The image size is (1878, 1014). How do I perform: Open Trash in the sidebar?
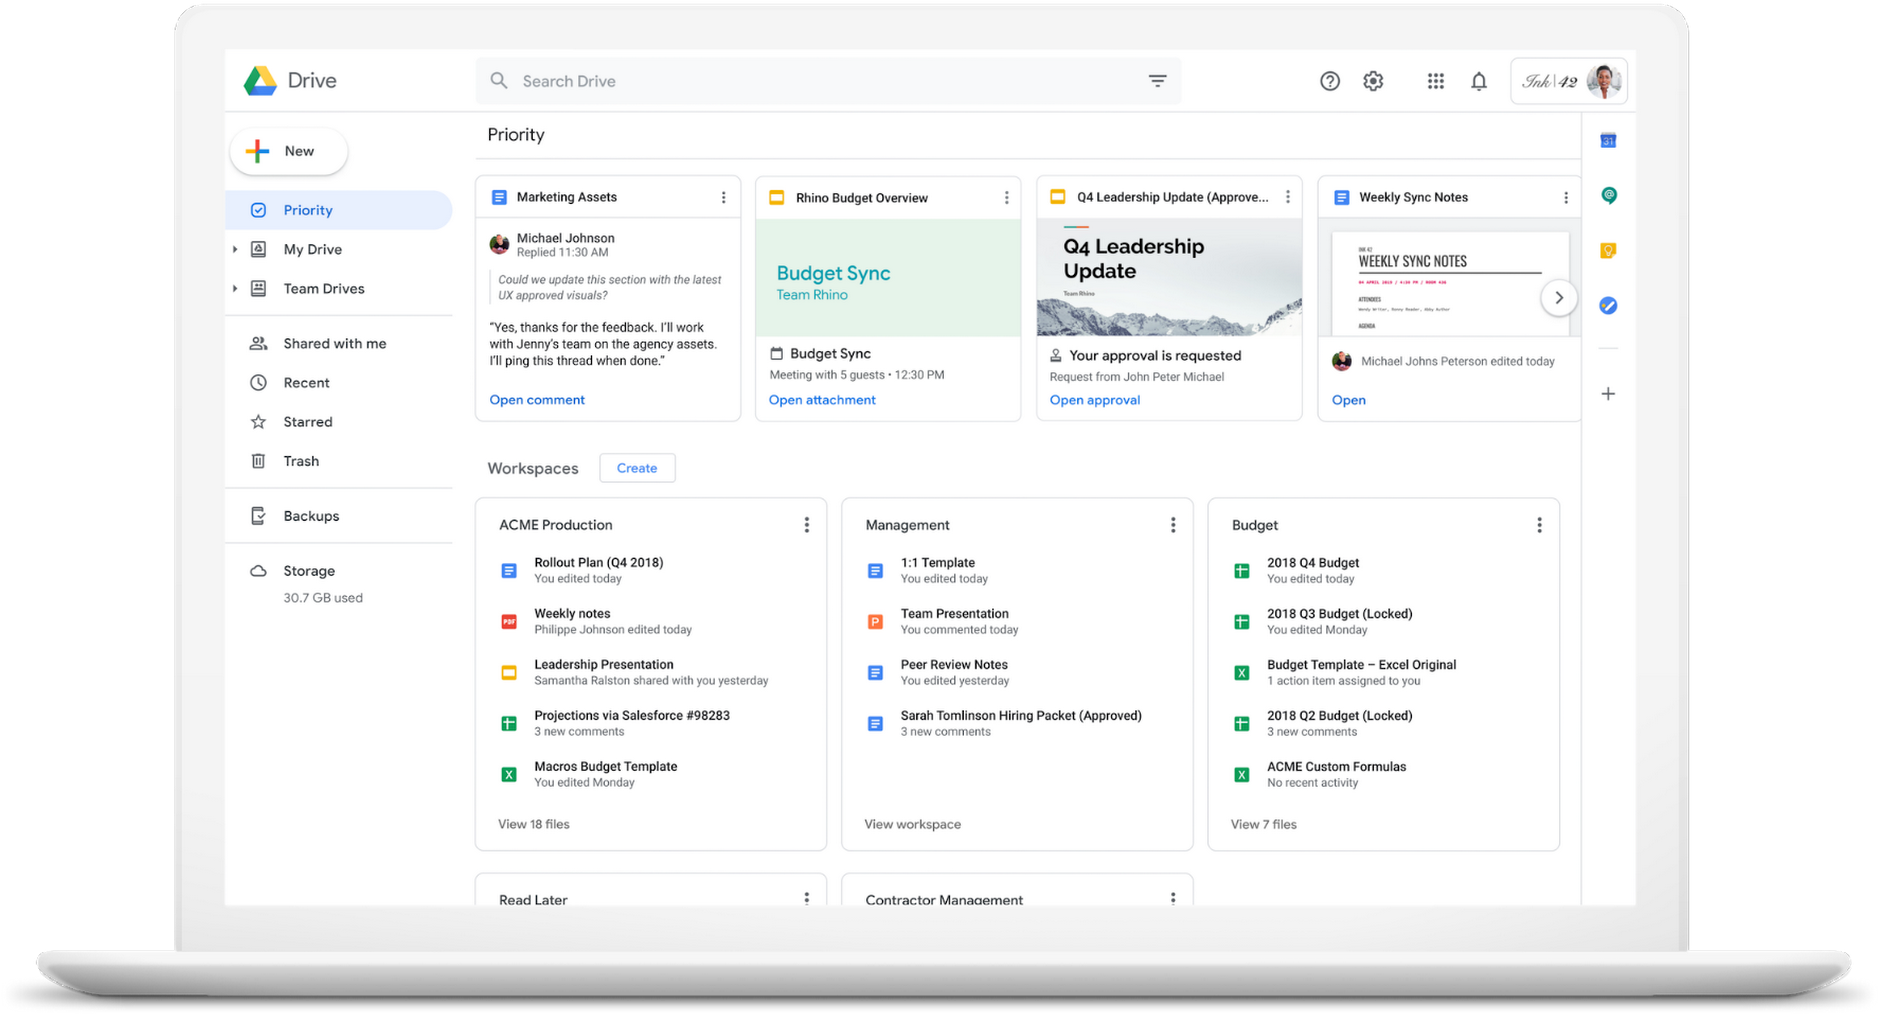click(x=301, y=461)
